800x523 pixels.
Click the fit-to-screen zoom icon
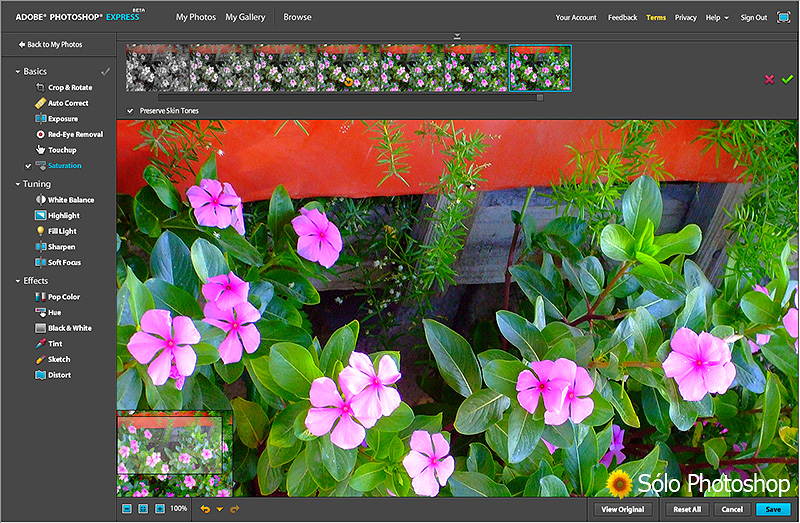(143, 509)
